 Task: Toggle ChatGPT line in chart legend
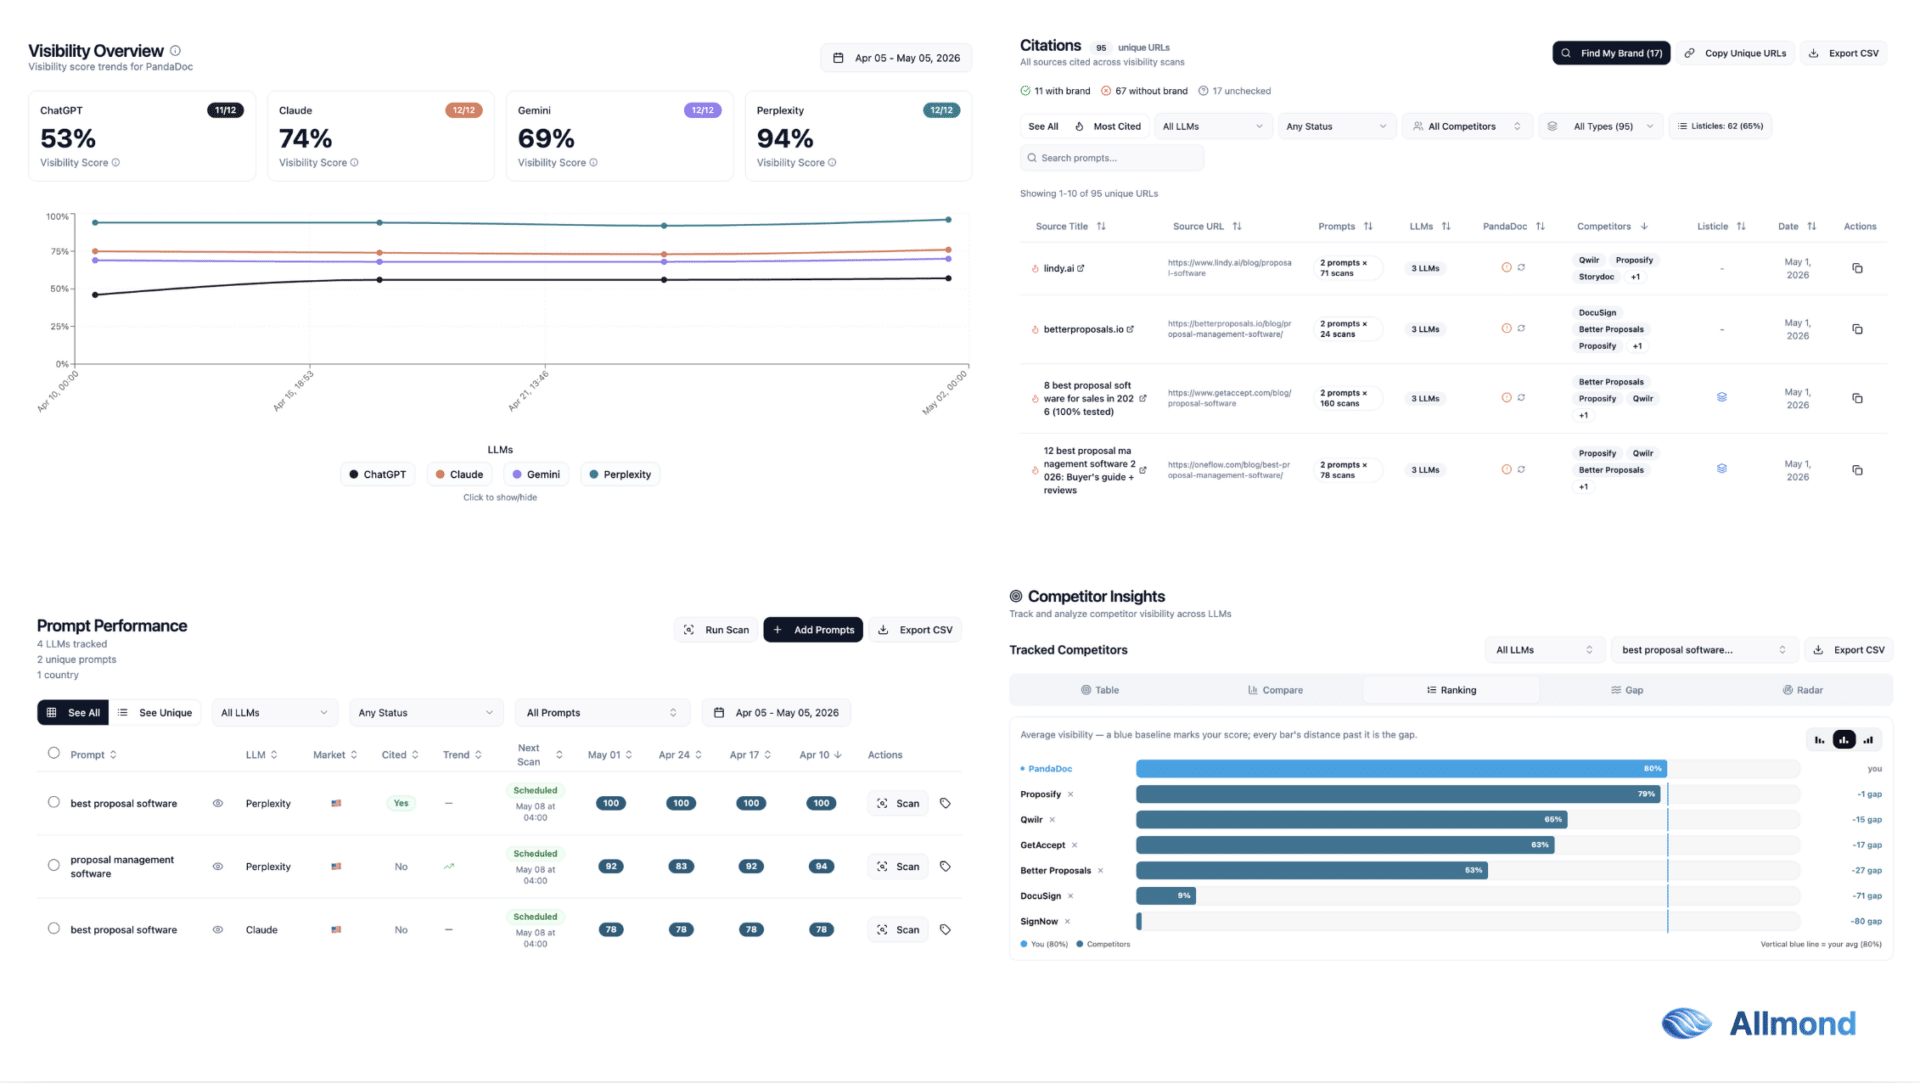(377, 474)
